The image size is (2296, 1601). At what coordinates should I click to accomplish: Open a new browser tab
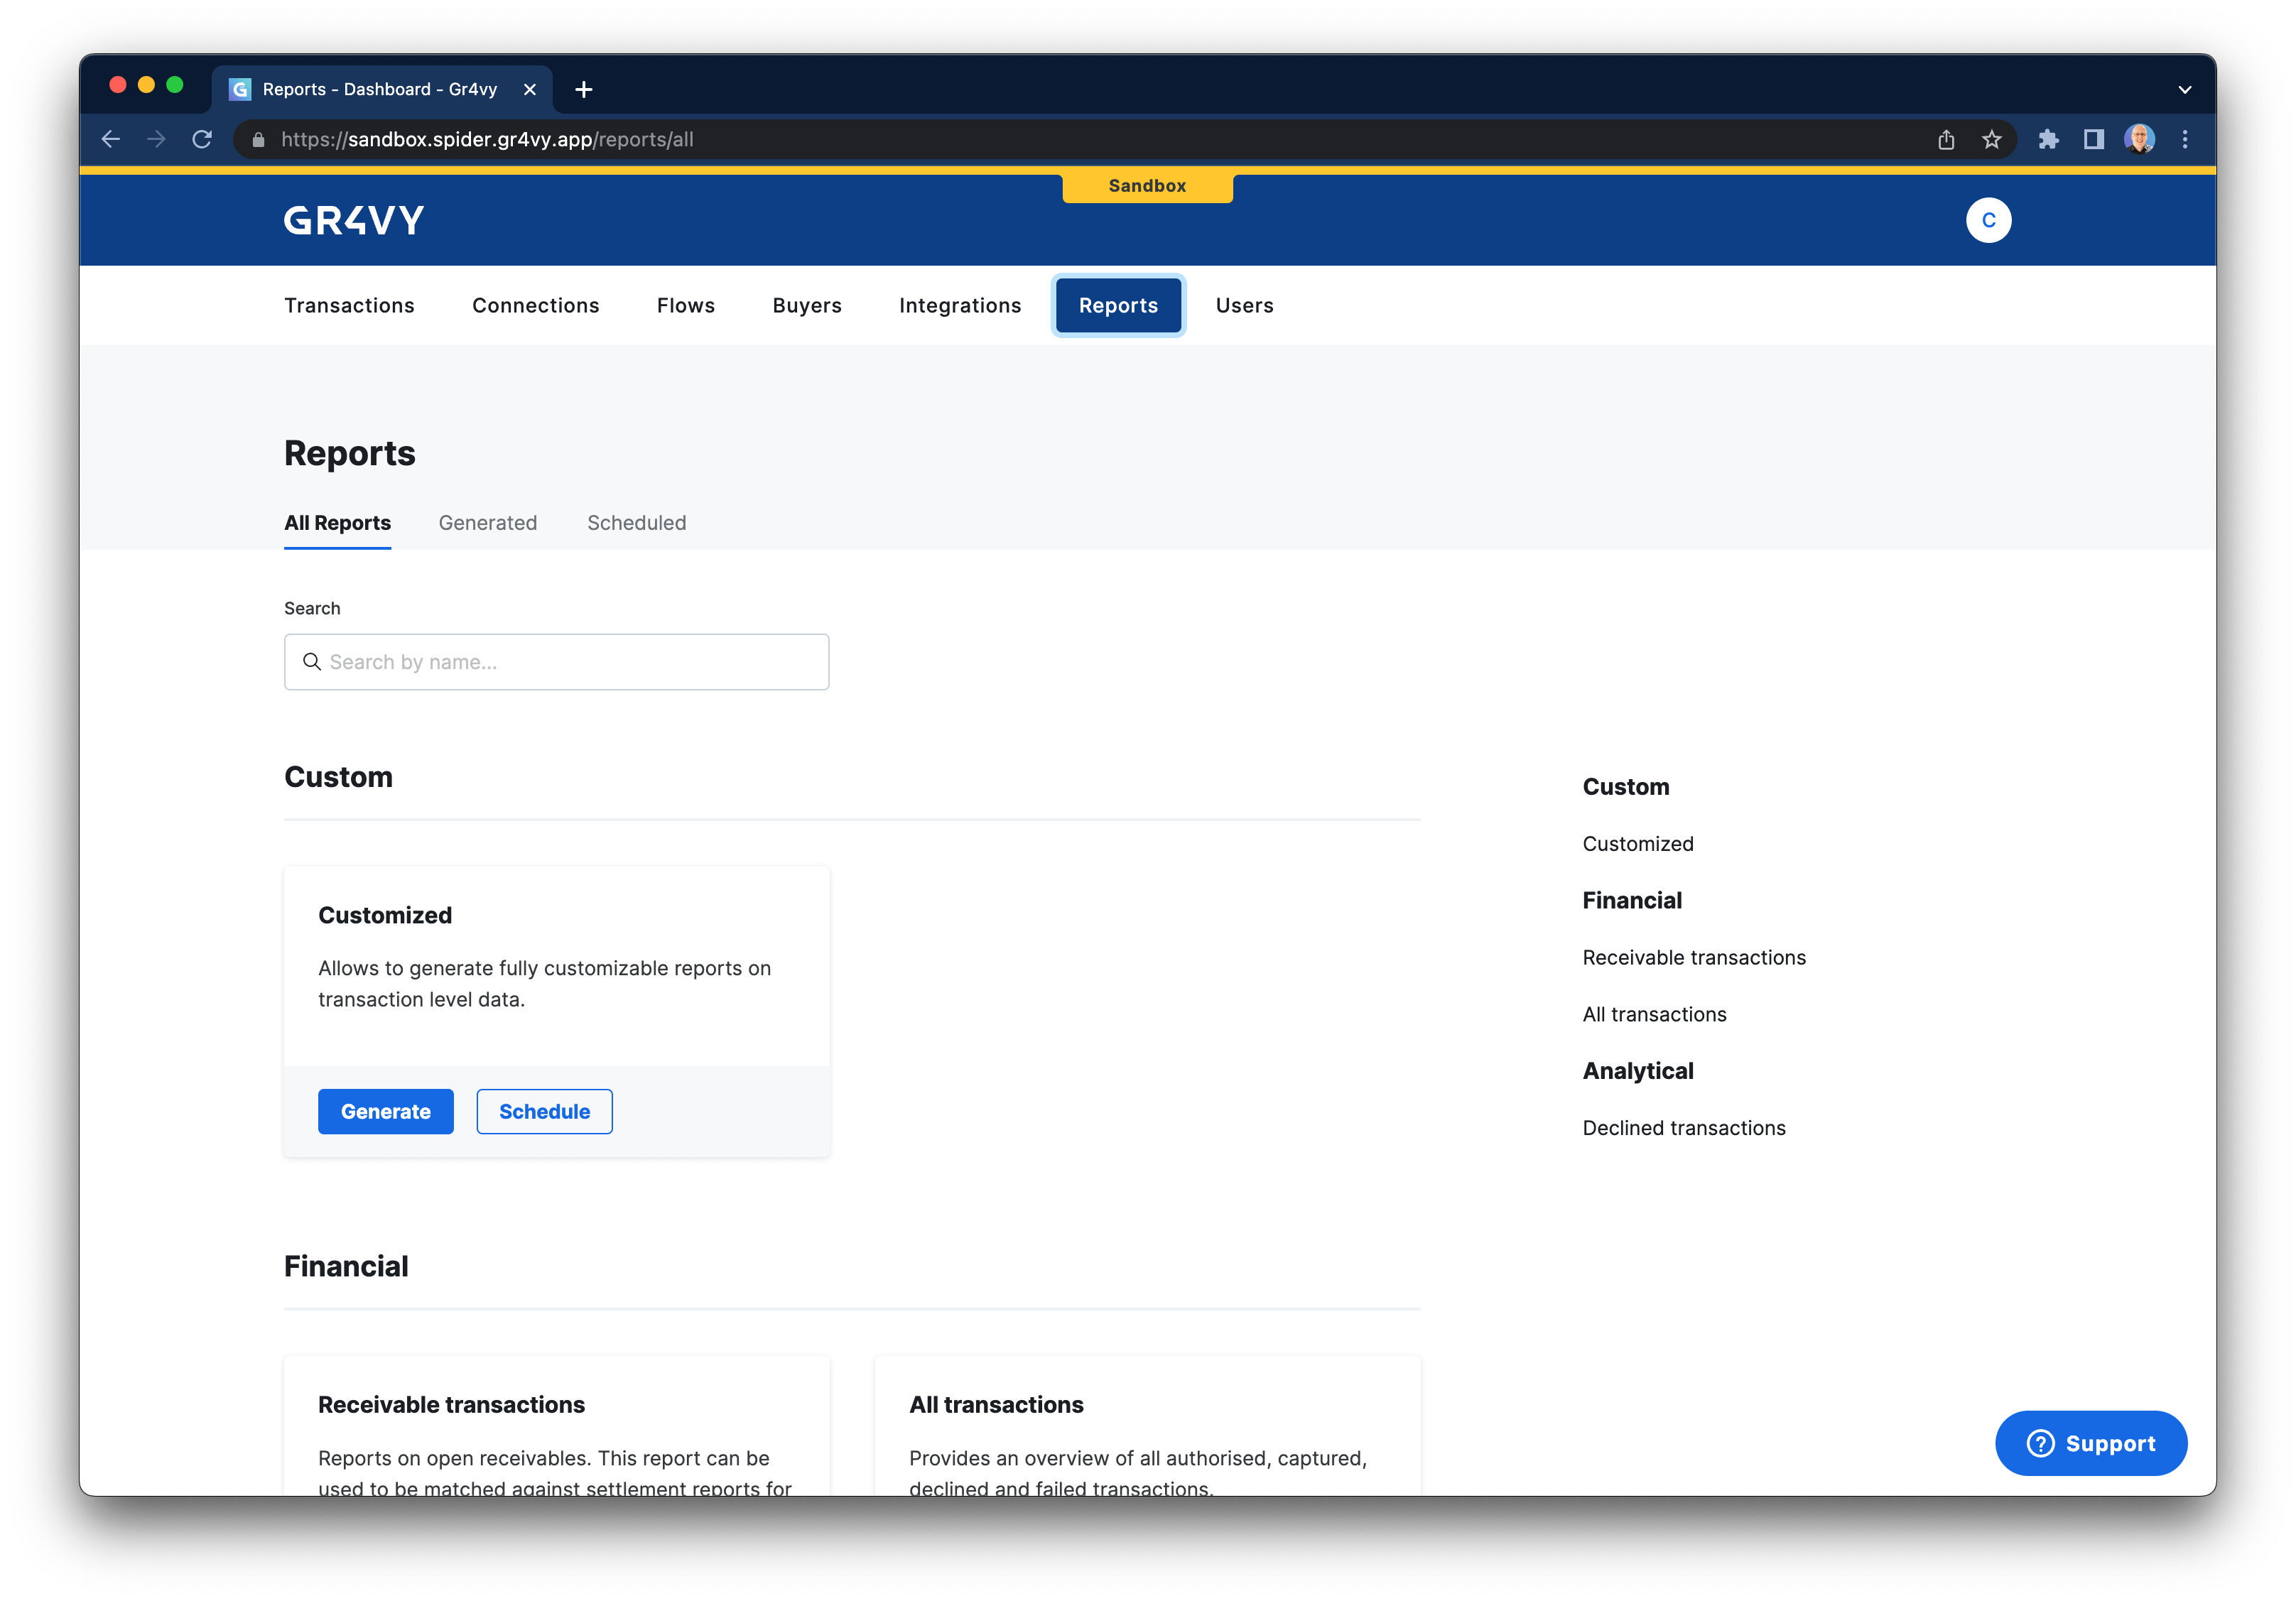click(584, 89)
